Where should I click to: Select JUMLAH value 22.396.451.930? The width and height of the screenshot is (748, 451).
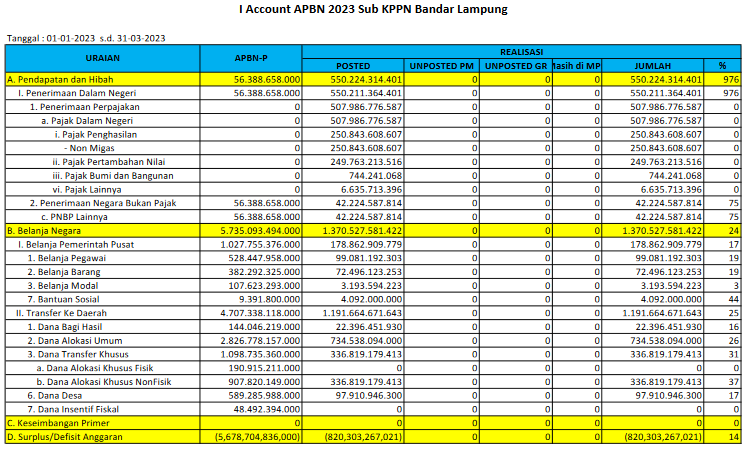(668, 327)
